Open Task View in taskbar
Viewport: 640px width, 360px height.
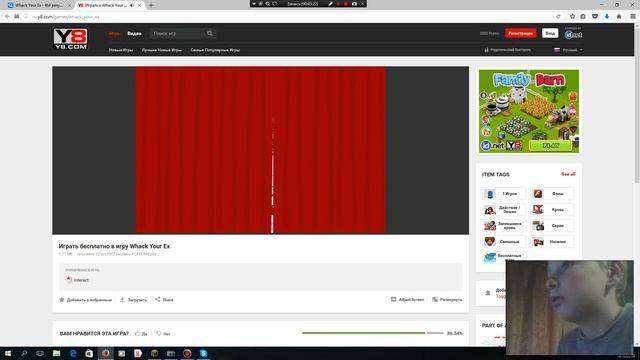[x=40, y=353]
